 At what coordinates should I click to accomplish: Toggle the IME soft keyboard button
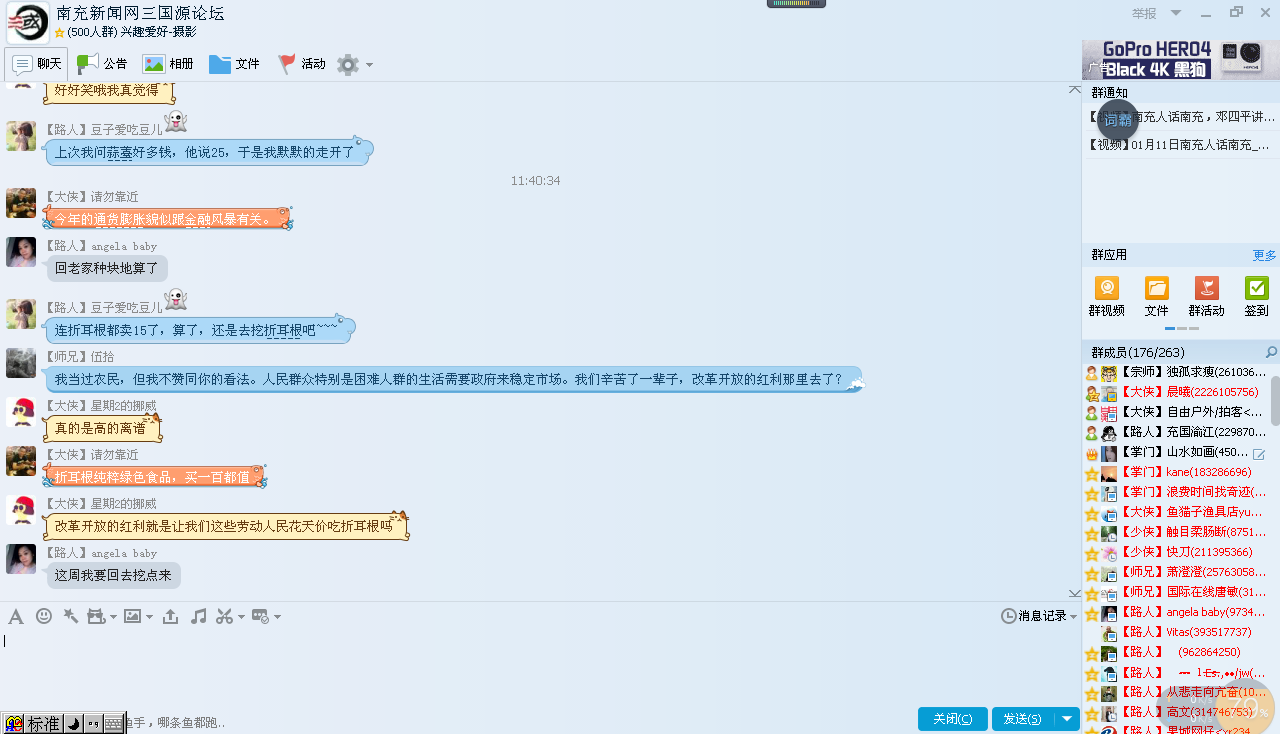coord(114,724)
